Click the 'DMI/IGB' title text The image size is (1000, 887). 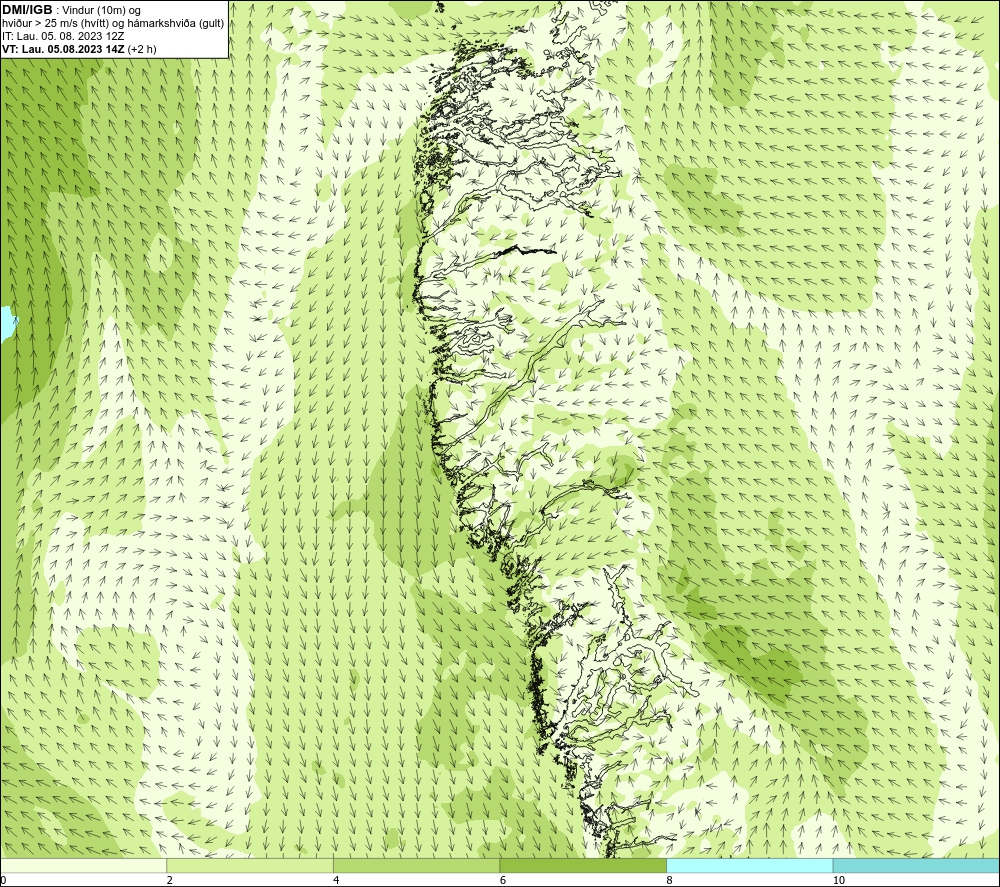click(27, 10)
